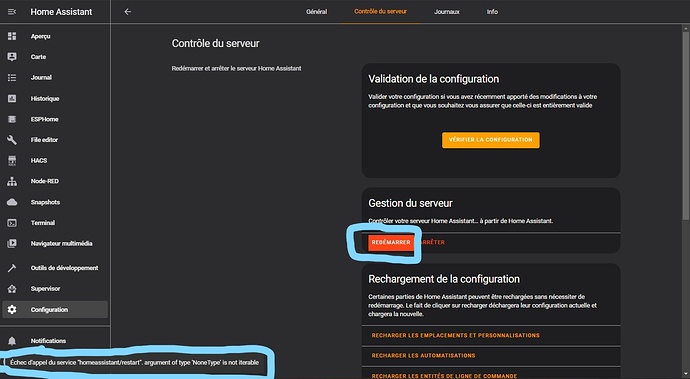Select File editor label in sidebar
This screenshot has height=379, width=690.
pos(44,140)
